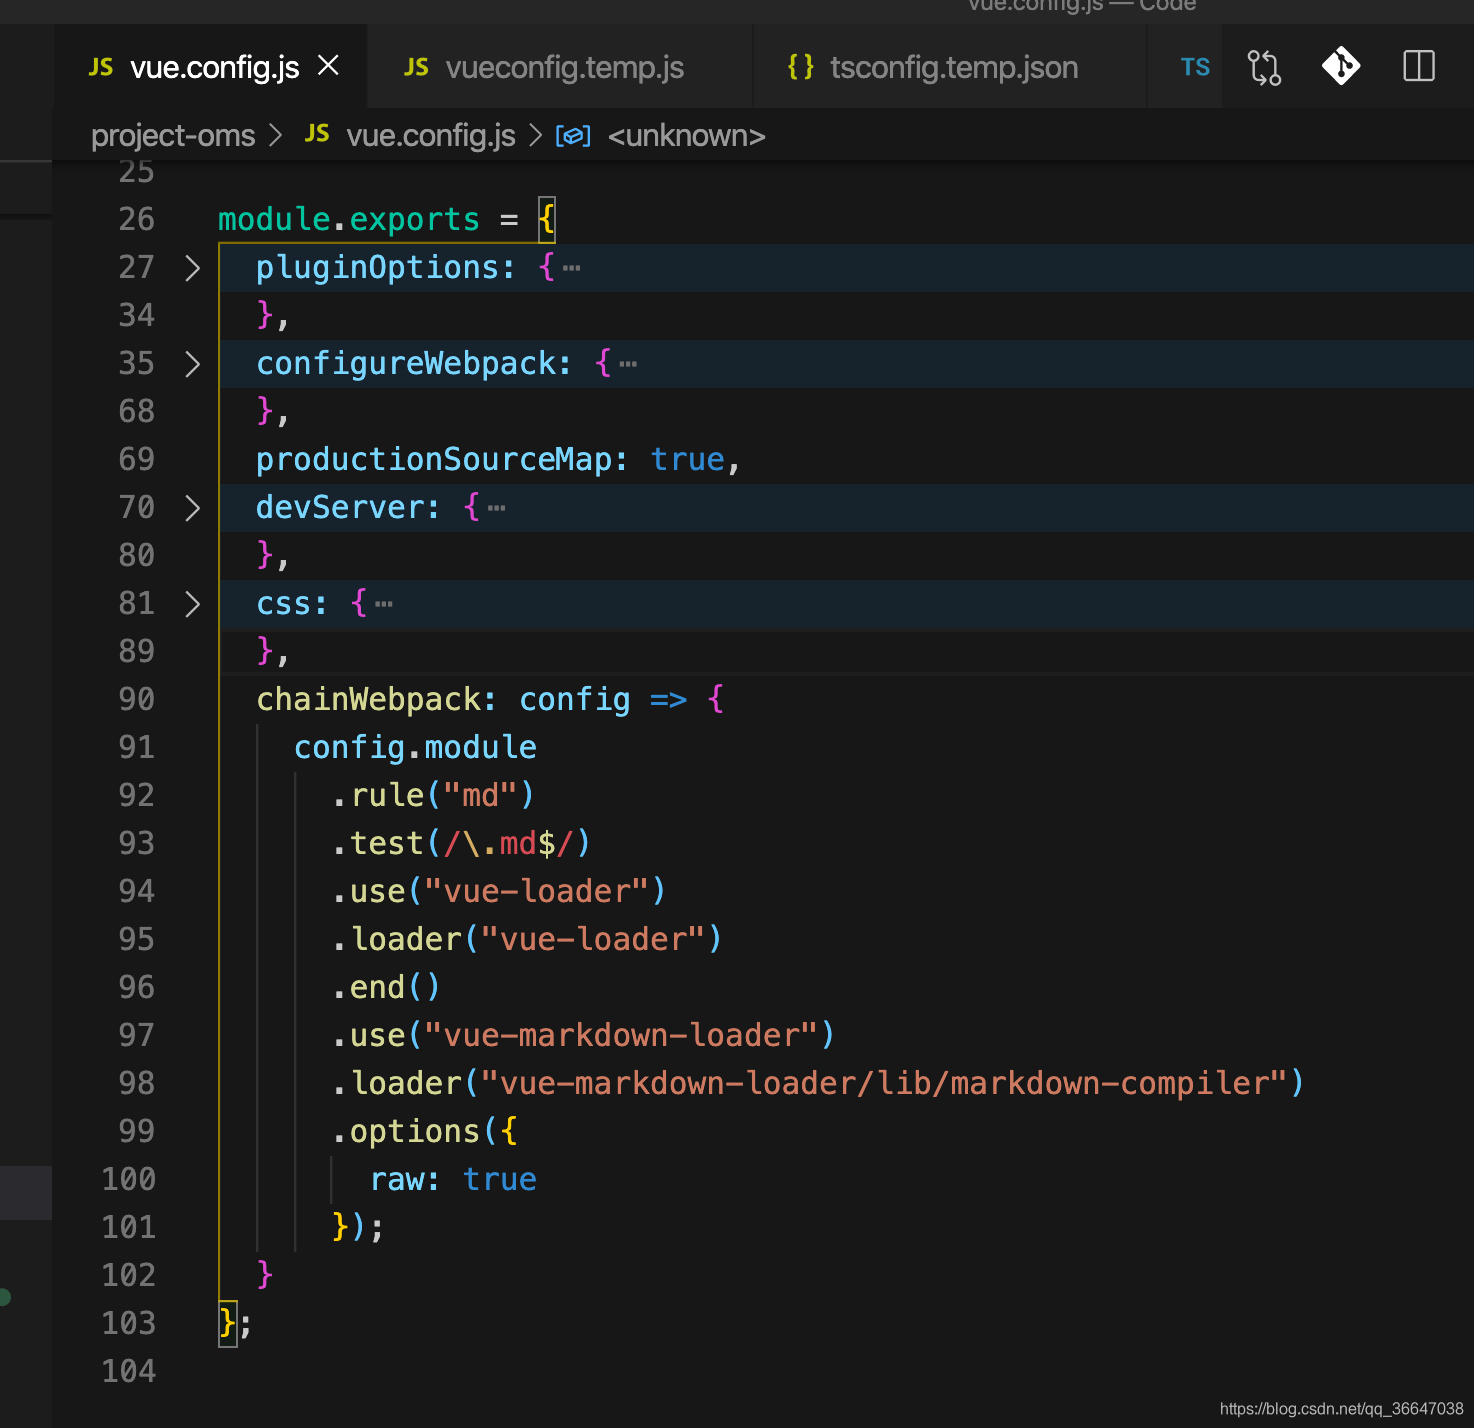Viewport: 1474px width, 1428px height.
Task: Switch to the vueconfig.temp.js tab
Action: tap(560, 67)
